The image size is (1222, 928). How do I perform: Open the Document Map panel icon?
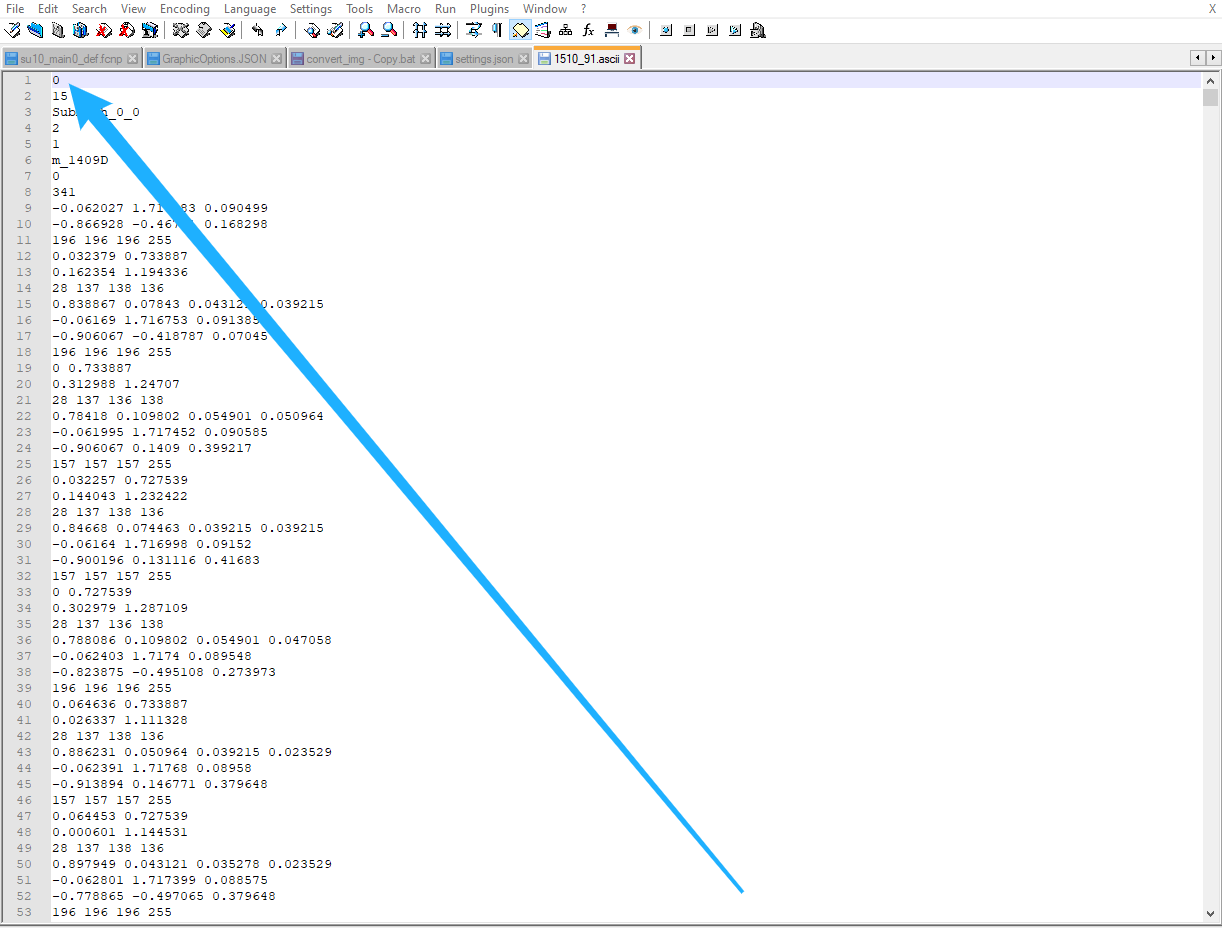click(566, 30)
